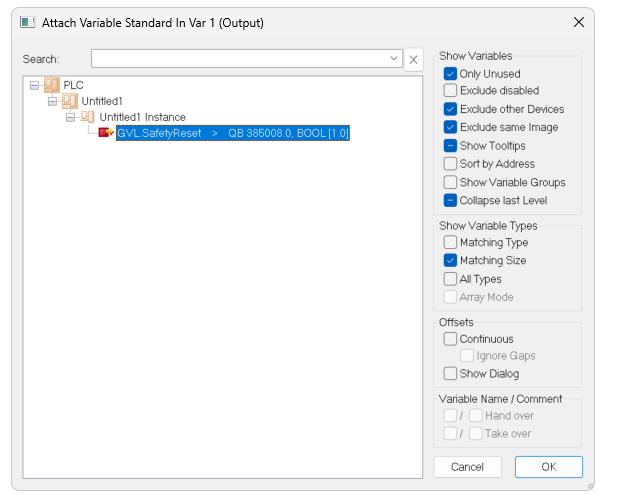Viewport: 619px width, 495px height.
Task: Uncheck the Matching Size option
Action: (450, 260)
